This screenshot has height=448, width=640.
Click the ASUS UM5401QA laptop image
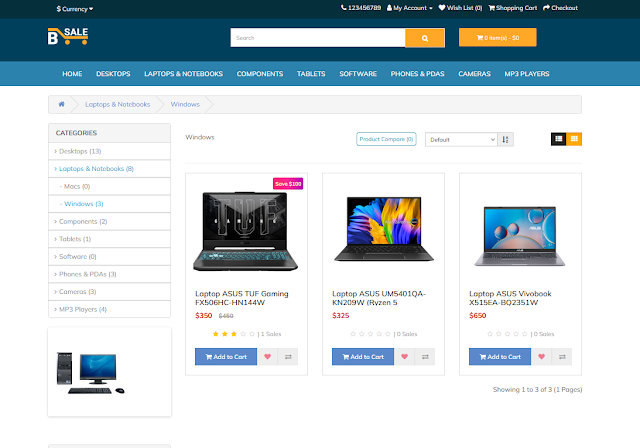click(384, 229)
